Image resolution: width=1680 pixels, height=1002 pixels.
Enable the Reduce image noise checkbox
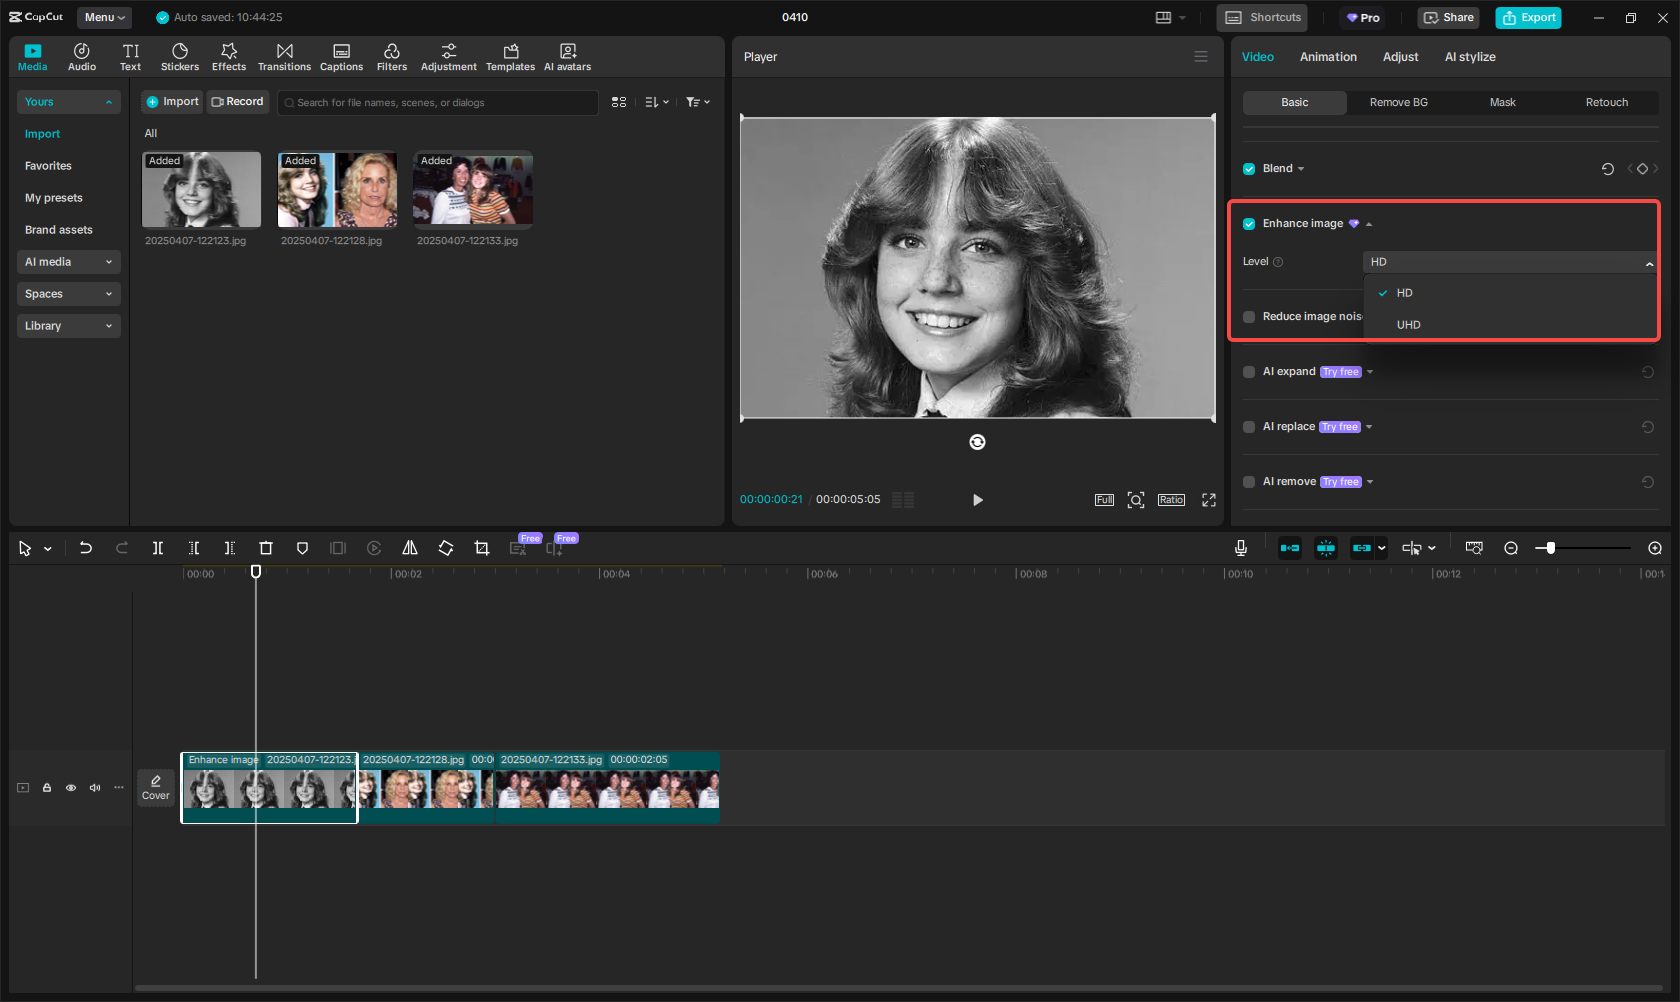(1249, 317)
